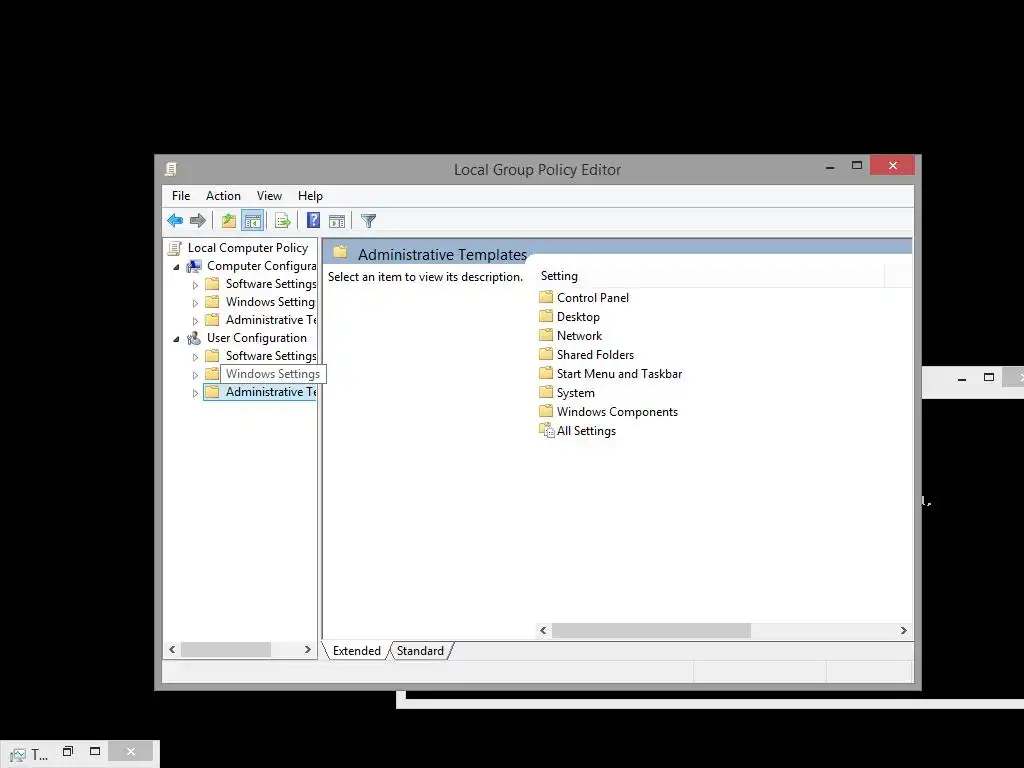The image size is (1024, 768).
Task: Maximize the minimized bottom-left window
Action: tap(95, 752)
